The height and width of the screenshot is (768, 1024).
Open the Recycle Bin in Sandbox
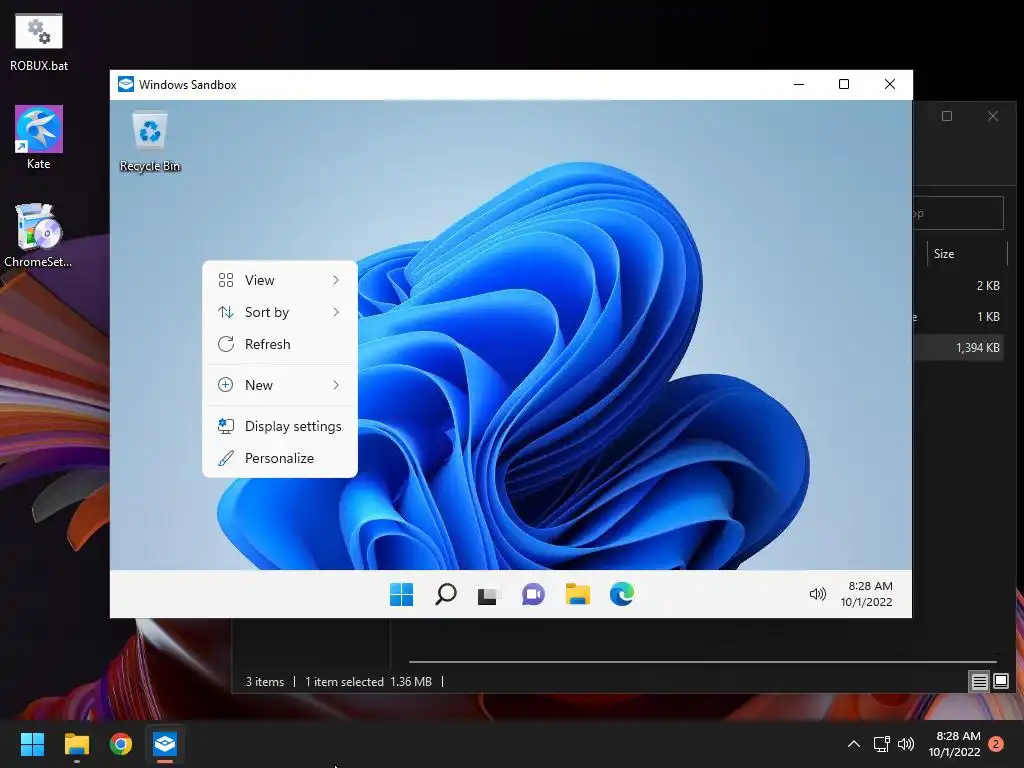(150, 141)
